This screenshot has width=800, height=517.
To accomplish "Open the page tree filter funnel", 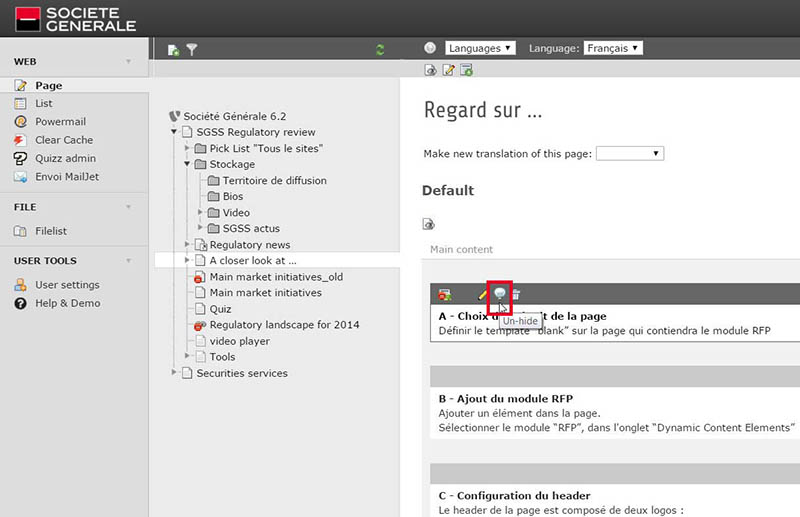I will 192,50.
